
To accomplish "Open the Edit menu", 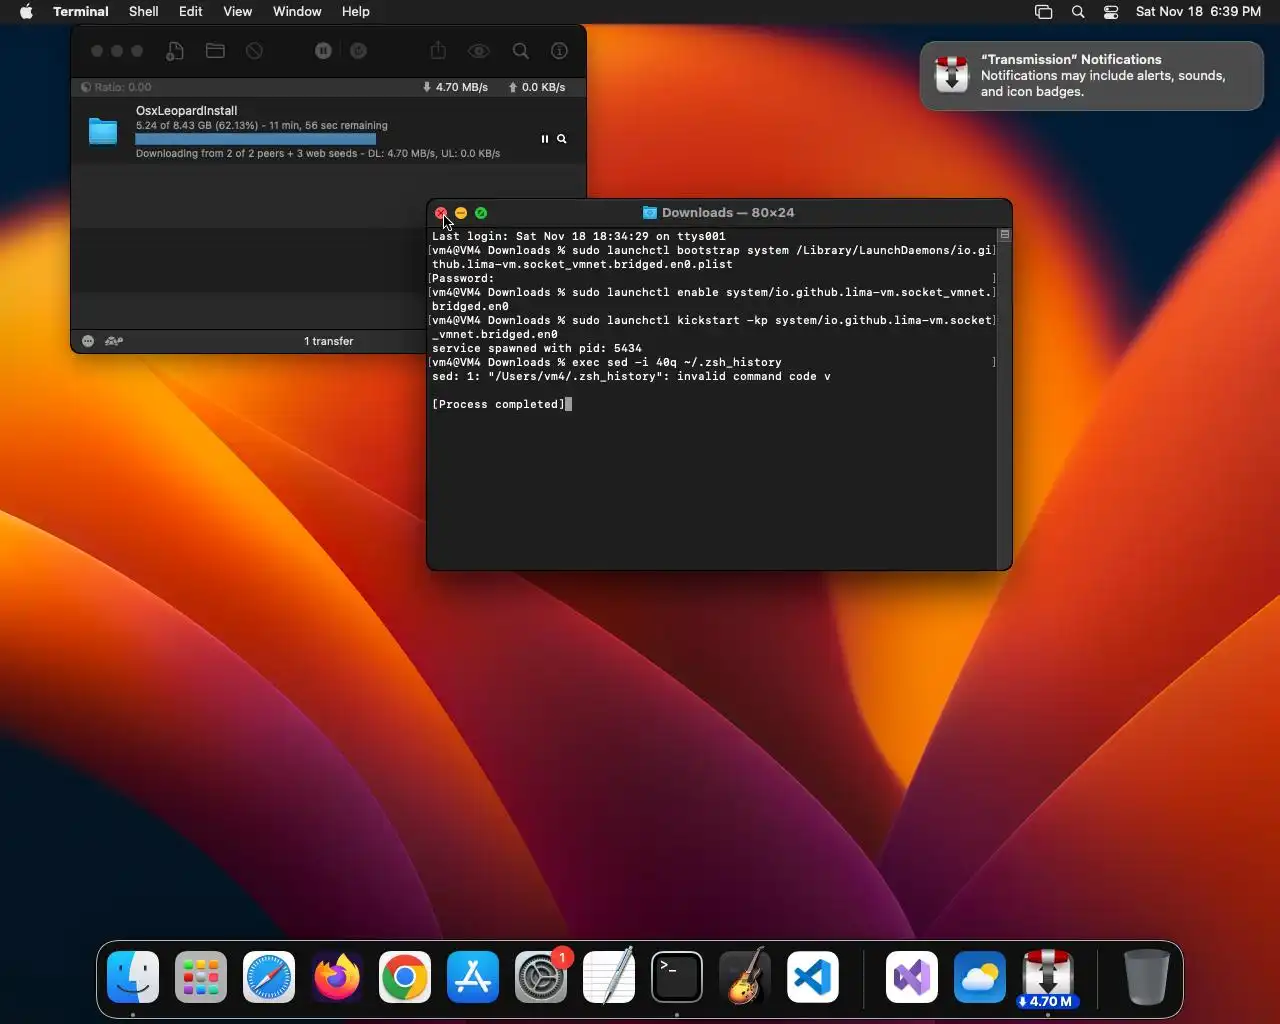I will pos(191,12).
